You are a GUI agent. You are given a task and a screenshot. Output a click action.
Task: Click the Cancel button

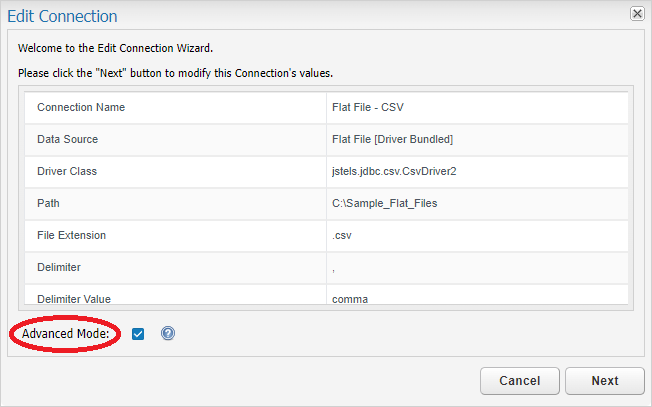520,381
